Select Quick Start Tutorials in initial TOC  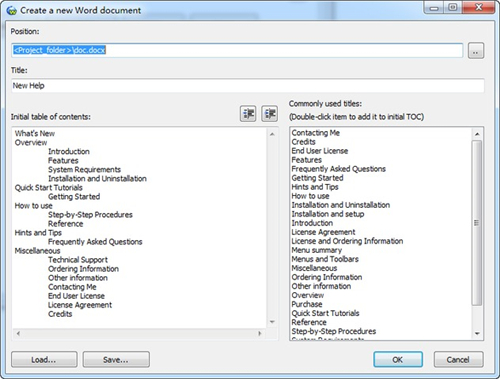click(x=49, y=188)
